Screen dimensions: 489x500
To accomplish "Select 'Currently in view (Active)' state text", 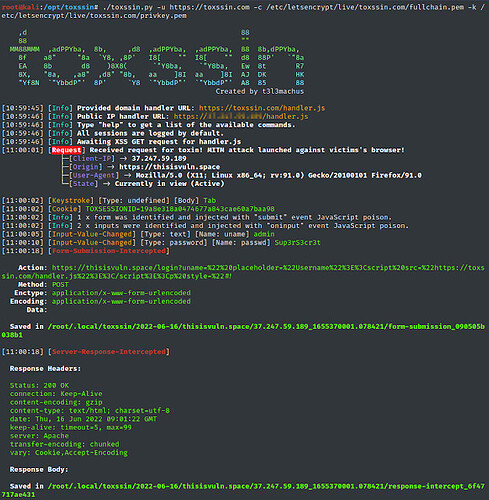I will 169,184.
